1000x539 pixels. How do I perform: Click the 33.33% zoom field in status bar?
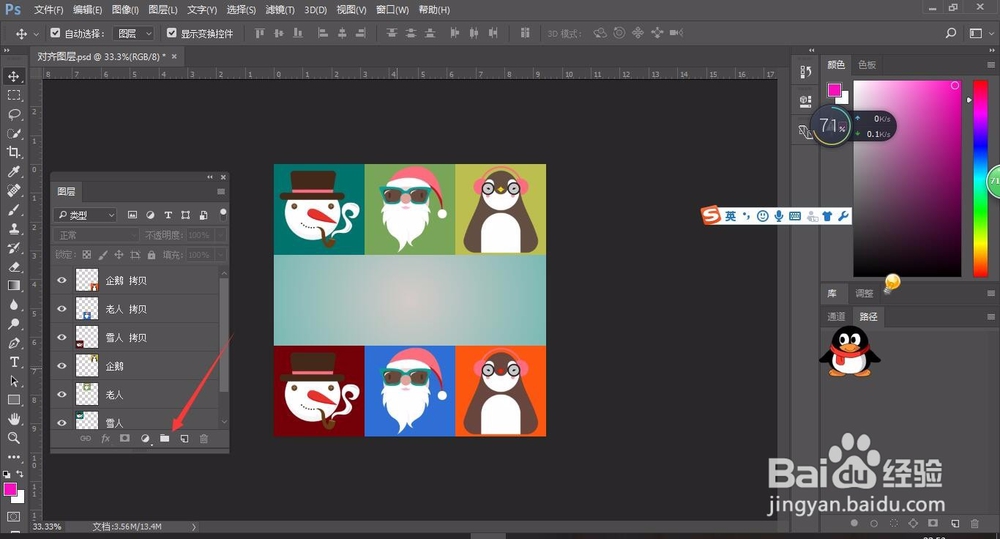pyautogui.click(x=47, y=527)
